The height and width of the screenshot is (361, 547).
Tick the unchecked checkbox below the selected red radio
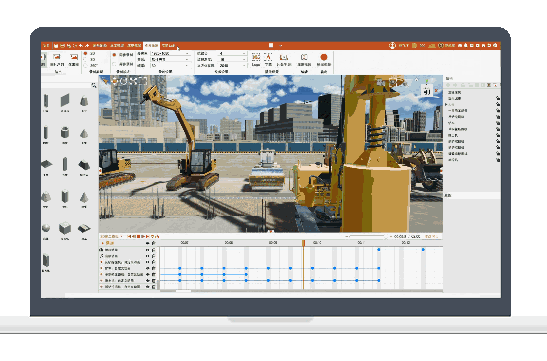tap(114, 64)
